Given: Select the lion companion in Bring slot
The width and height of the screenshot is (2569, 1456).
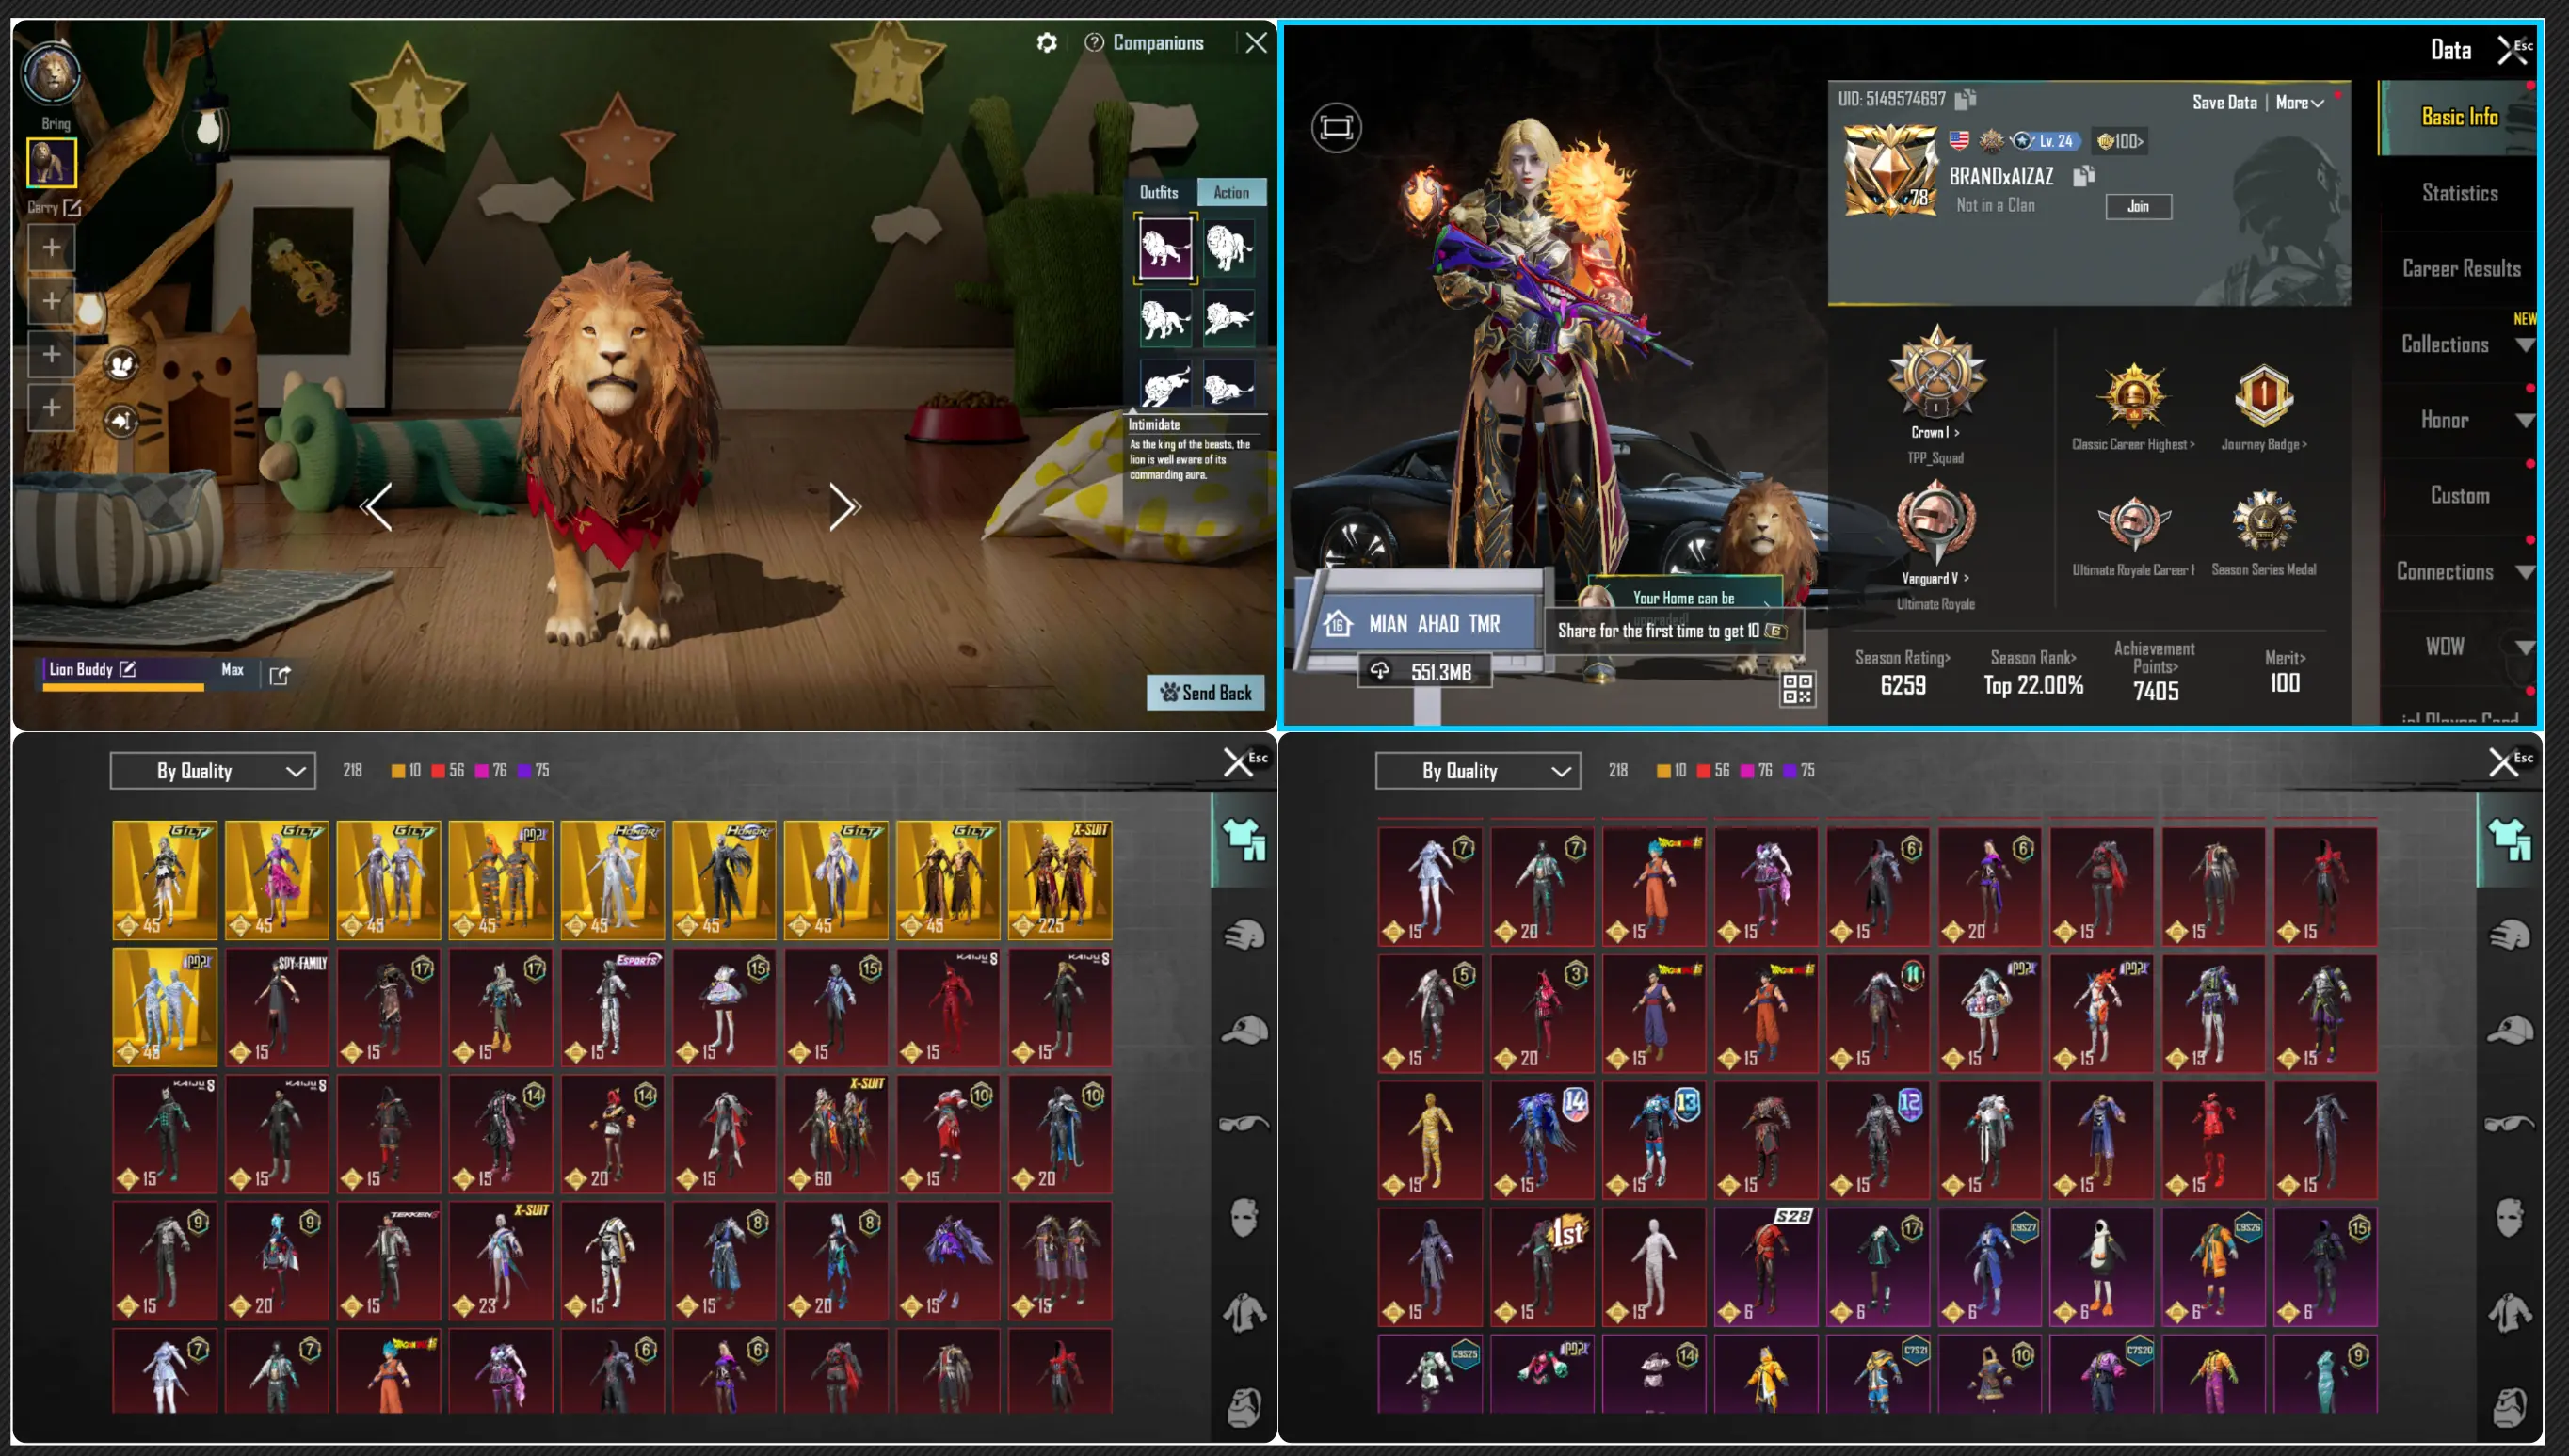Looking at the screenshot, I should (52, 163).
